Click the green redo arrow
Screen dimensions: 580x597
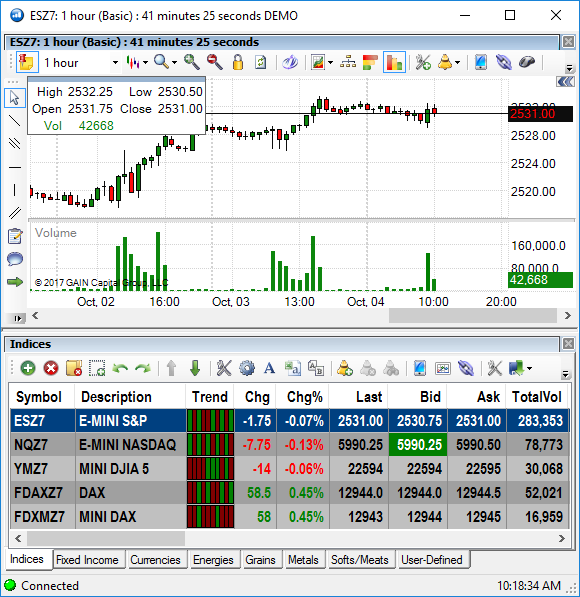(x=143, y=368)
